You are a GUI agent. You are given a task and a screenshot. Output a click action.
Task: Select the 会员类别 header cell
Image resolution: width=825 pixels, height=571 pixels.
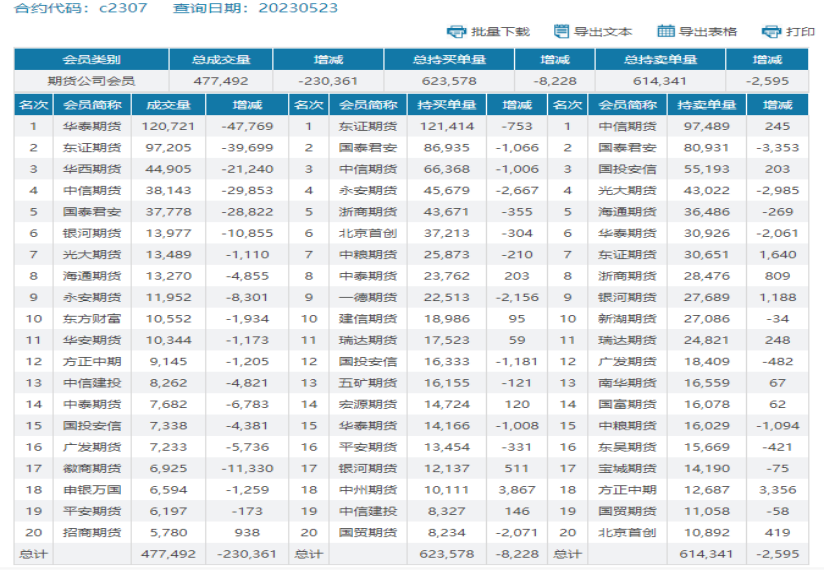coord(92,59)
